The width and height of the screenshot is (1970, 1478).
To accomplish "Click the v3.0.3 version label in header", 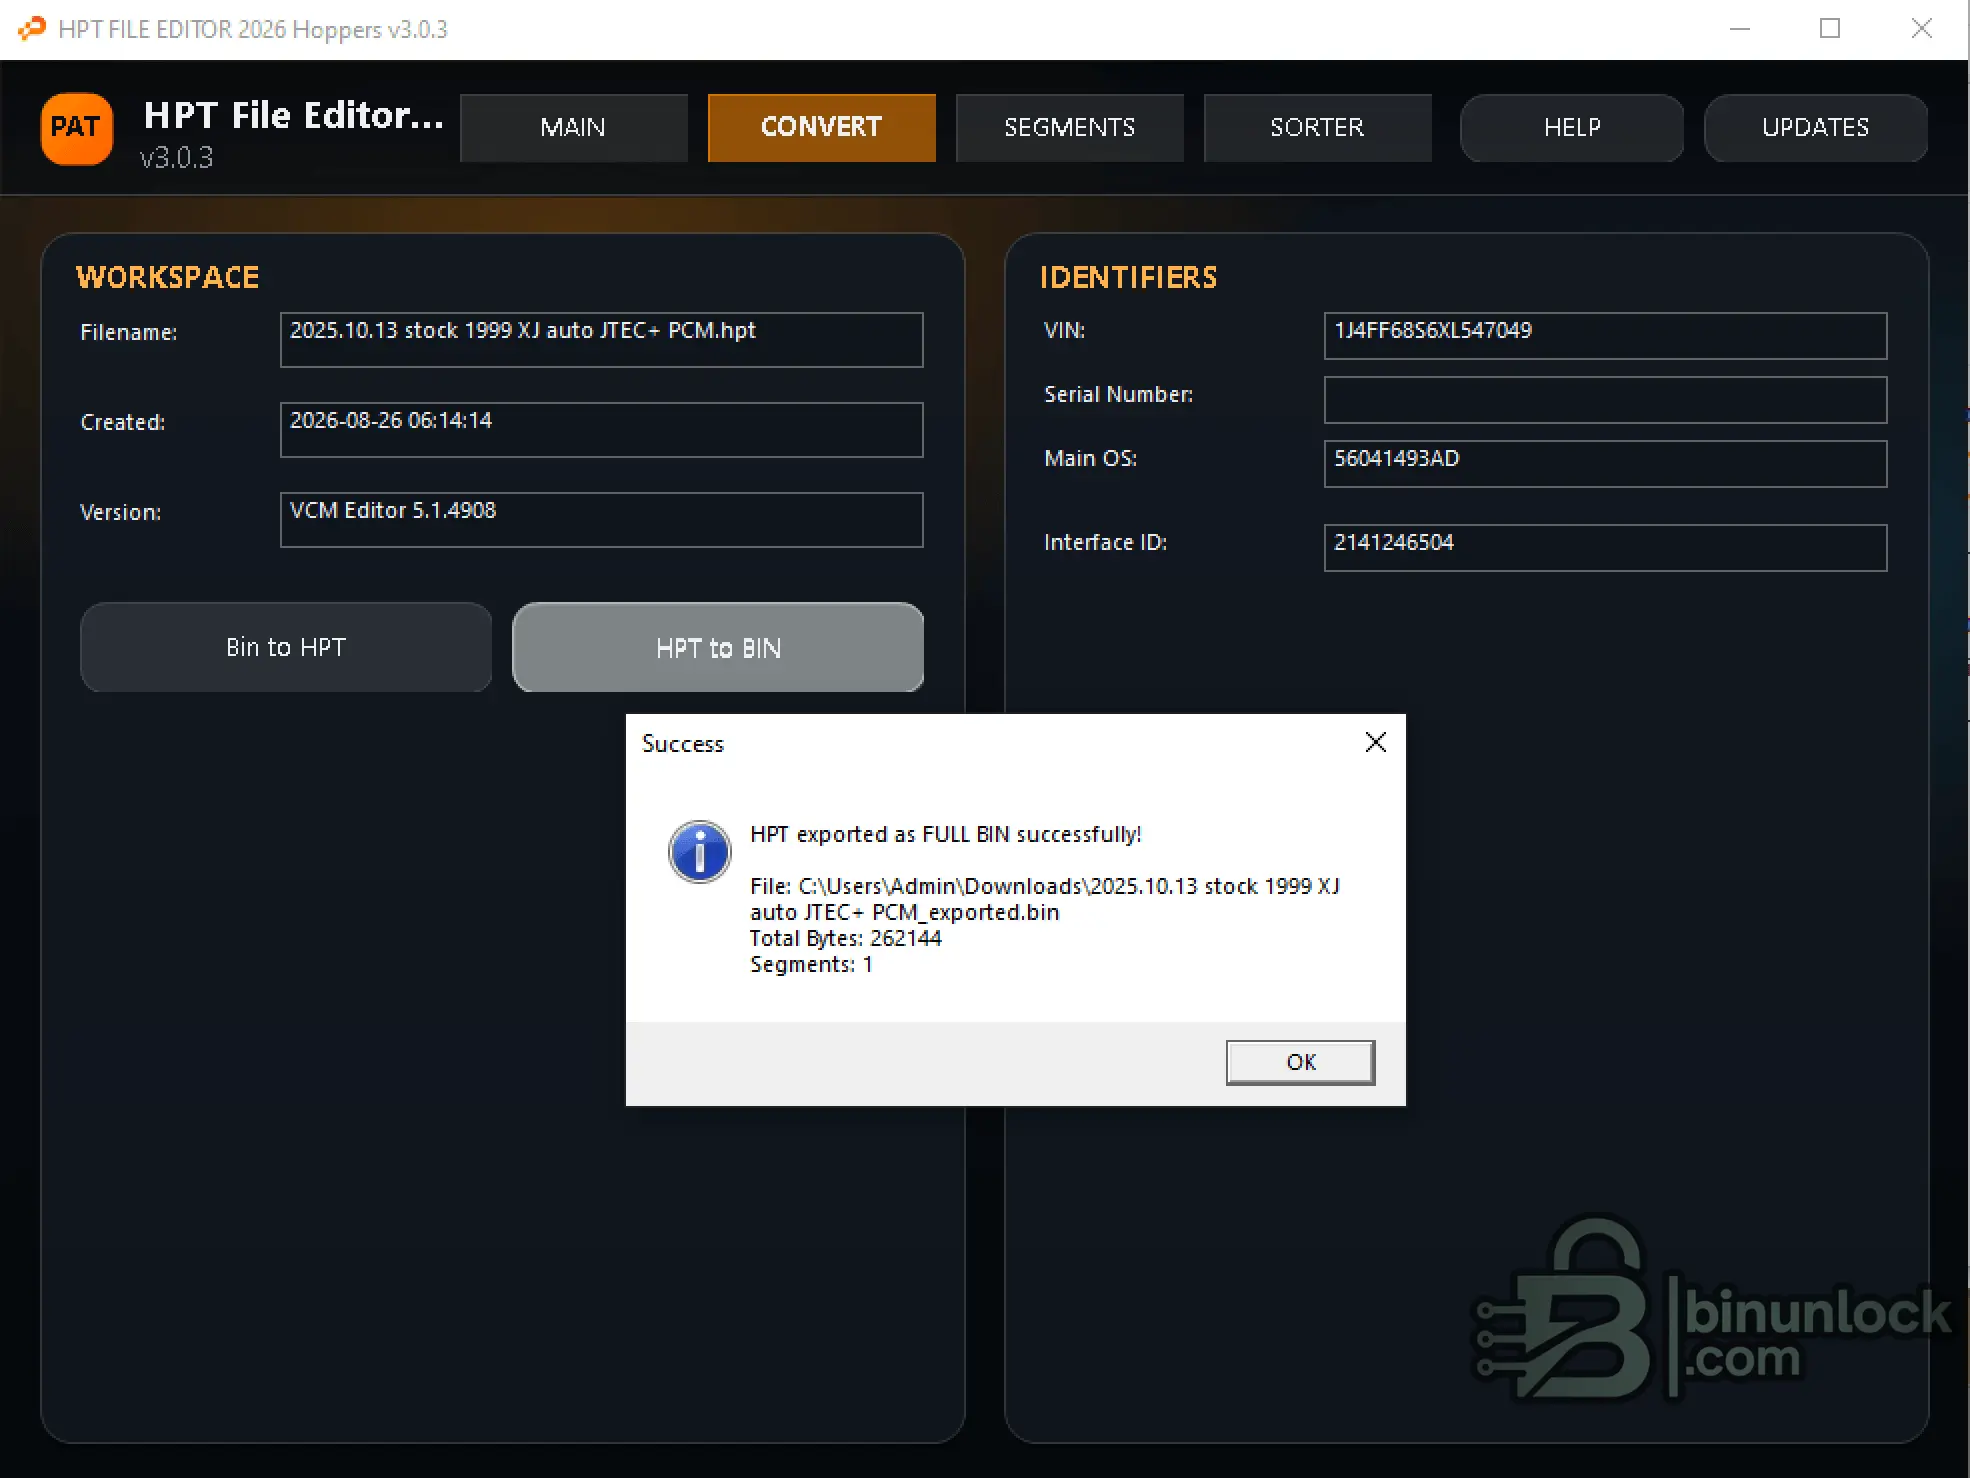I will 177,158.
